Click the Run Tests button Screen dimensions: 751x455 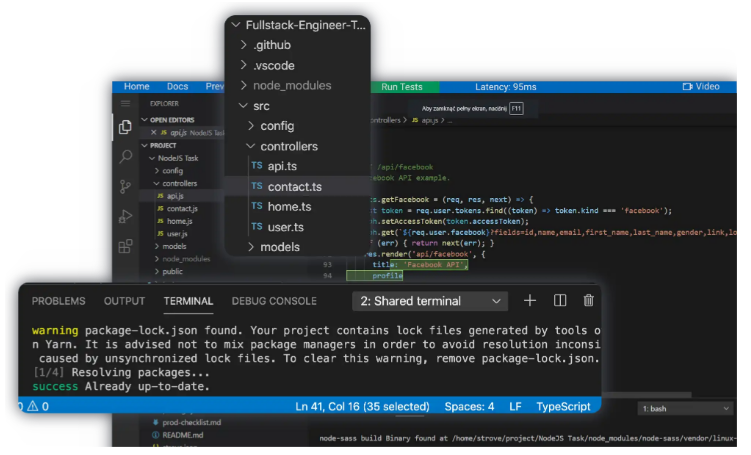[402, 87]
